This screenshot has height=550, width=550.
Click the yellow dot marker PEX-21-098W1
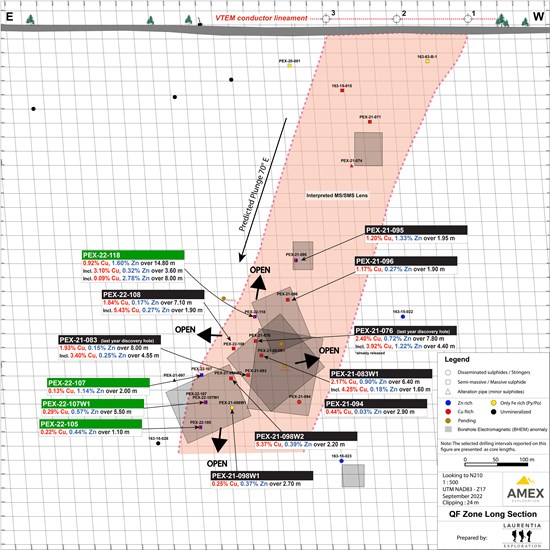(232, 408)
